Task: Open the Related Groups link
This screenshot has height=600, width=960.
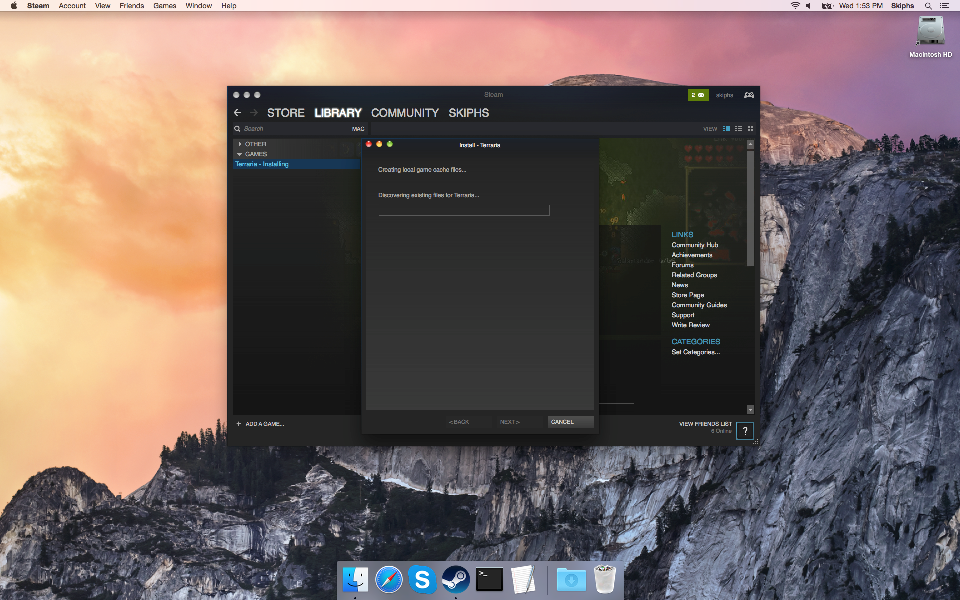Action: (x=694, y=275)
